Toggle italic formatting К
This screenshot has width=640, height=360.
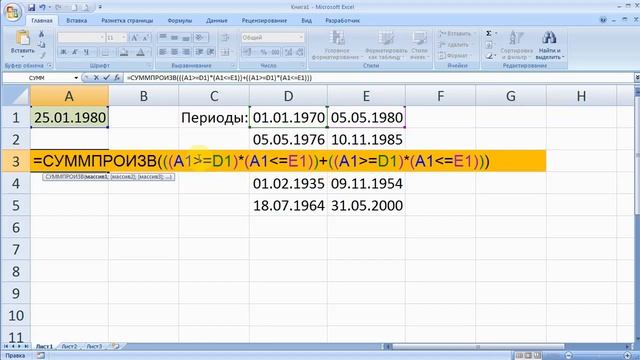(75, 52)
